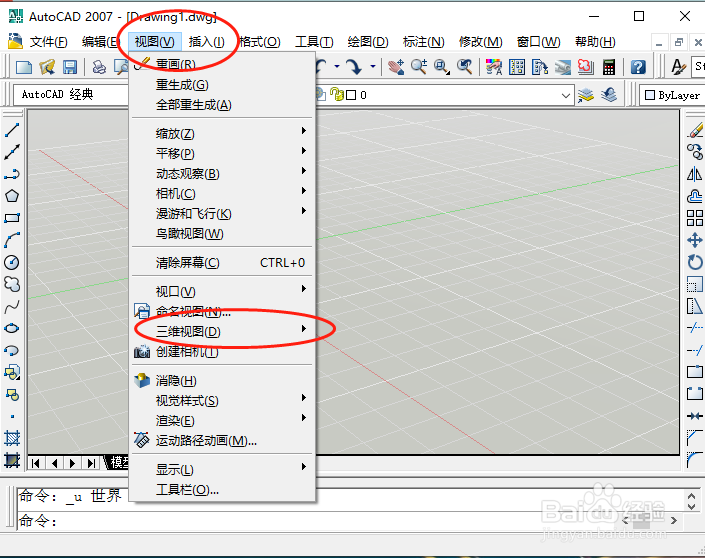Open the QuickCalc calculator icon
This screenshot has height=558, width=705.
point(609,67)
